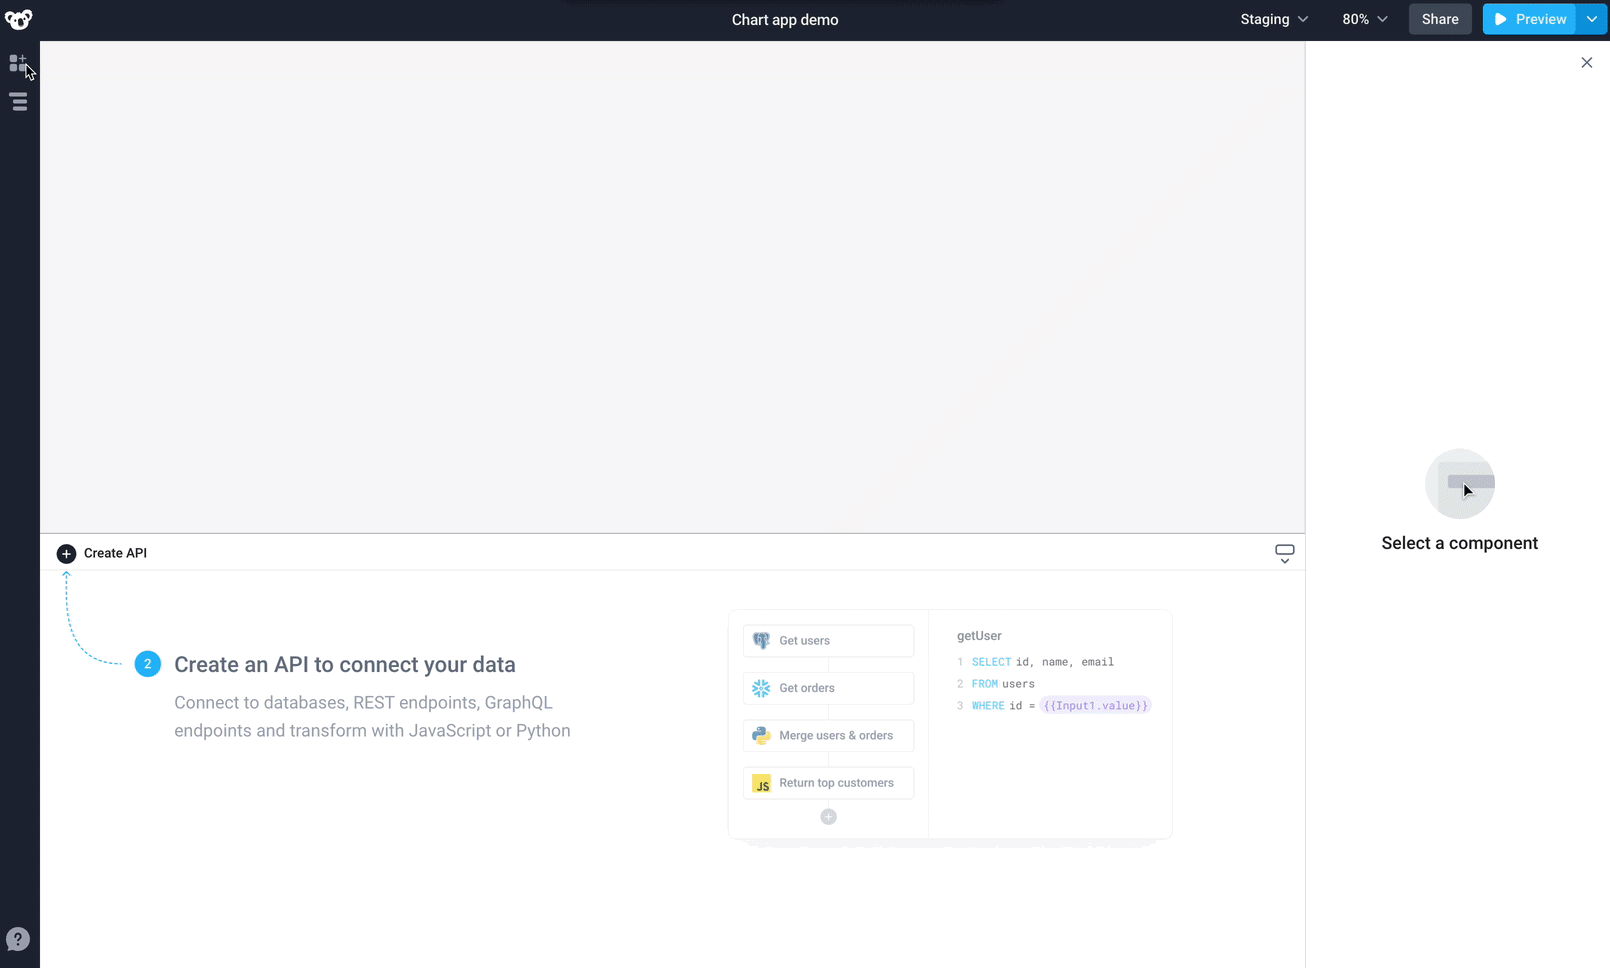Start Preview mode

point(1528,19)
